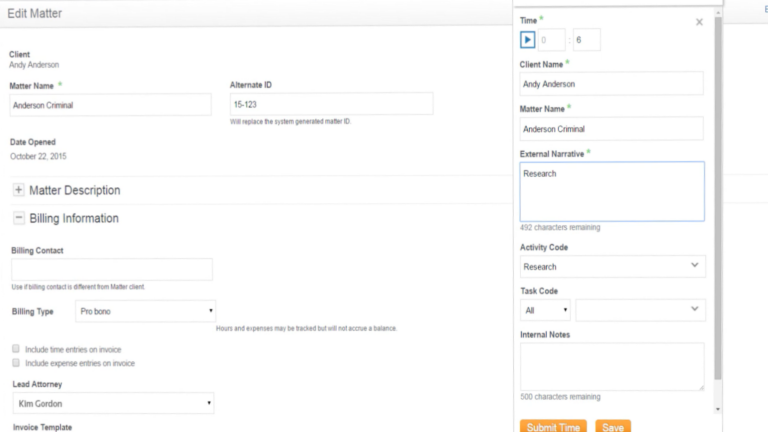Click the Billing Contact input field
The width and height of the screenshot is (768, 432).
coord(112,269)
